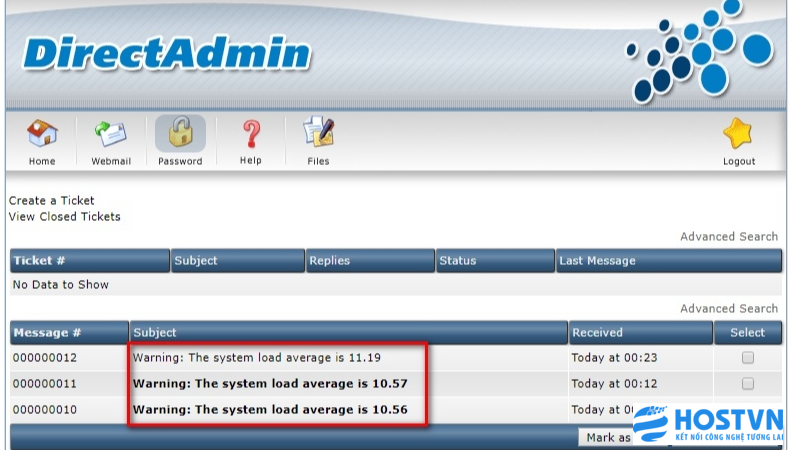
Task: Click message number 000000010
Action: (45, 410)
